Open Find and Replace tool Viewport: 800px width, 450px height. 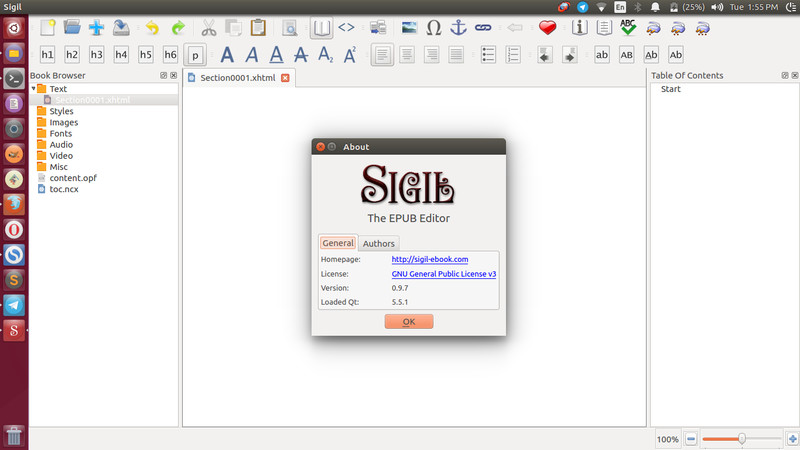290,28
